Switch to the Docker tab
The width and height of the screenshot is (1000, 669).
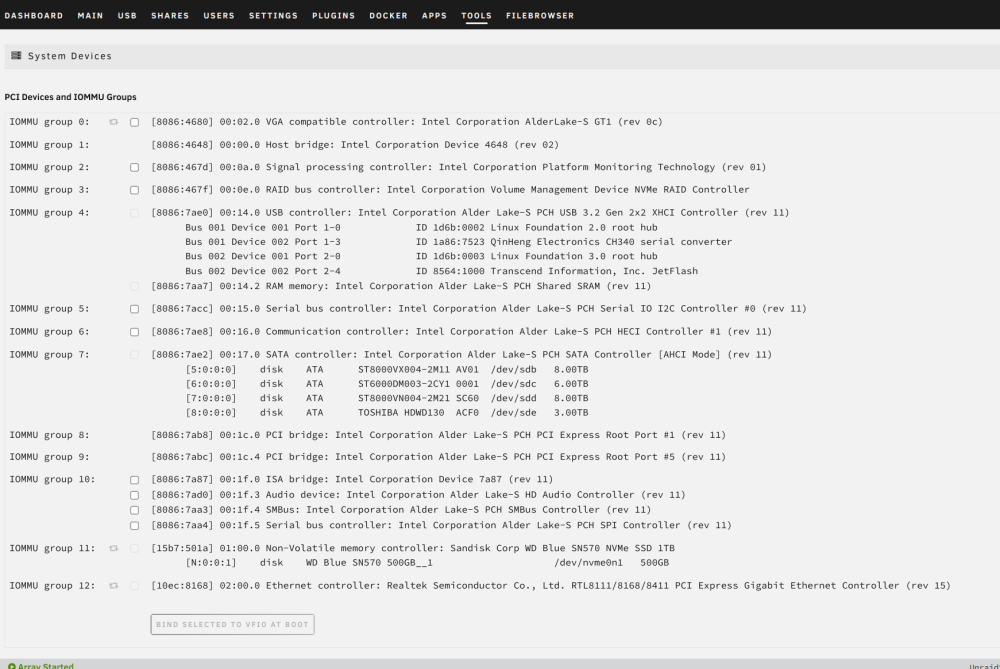pos(388,15)
